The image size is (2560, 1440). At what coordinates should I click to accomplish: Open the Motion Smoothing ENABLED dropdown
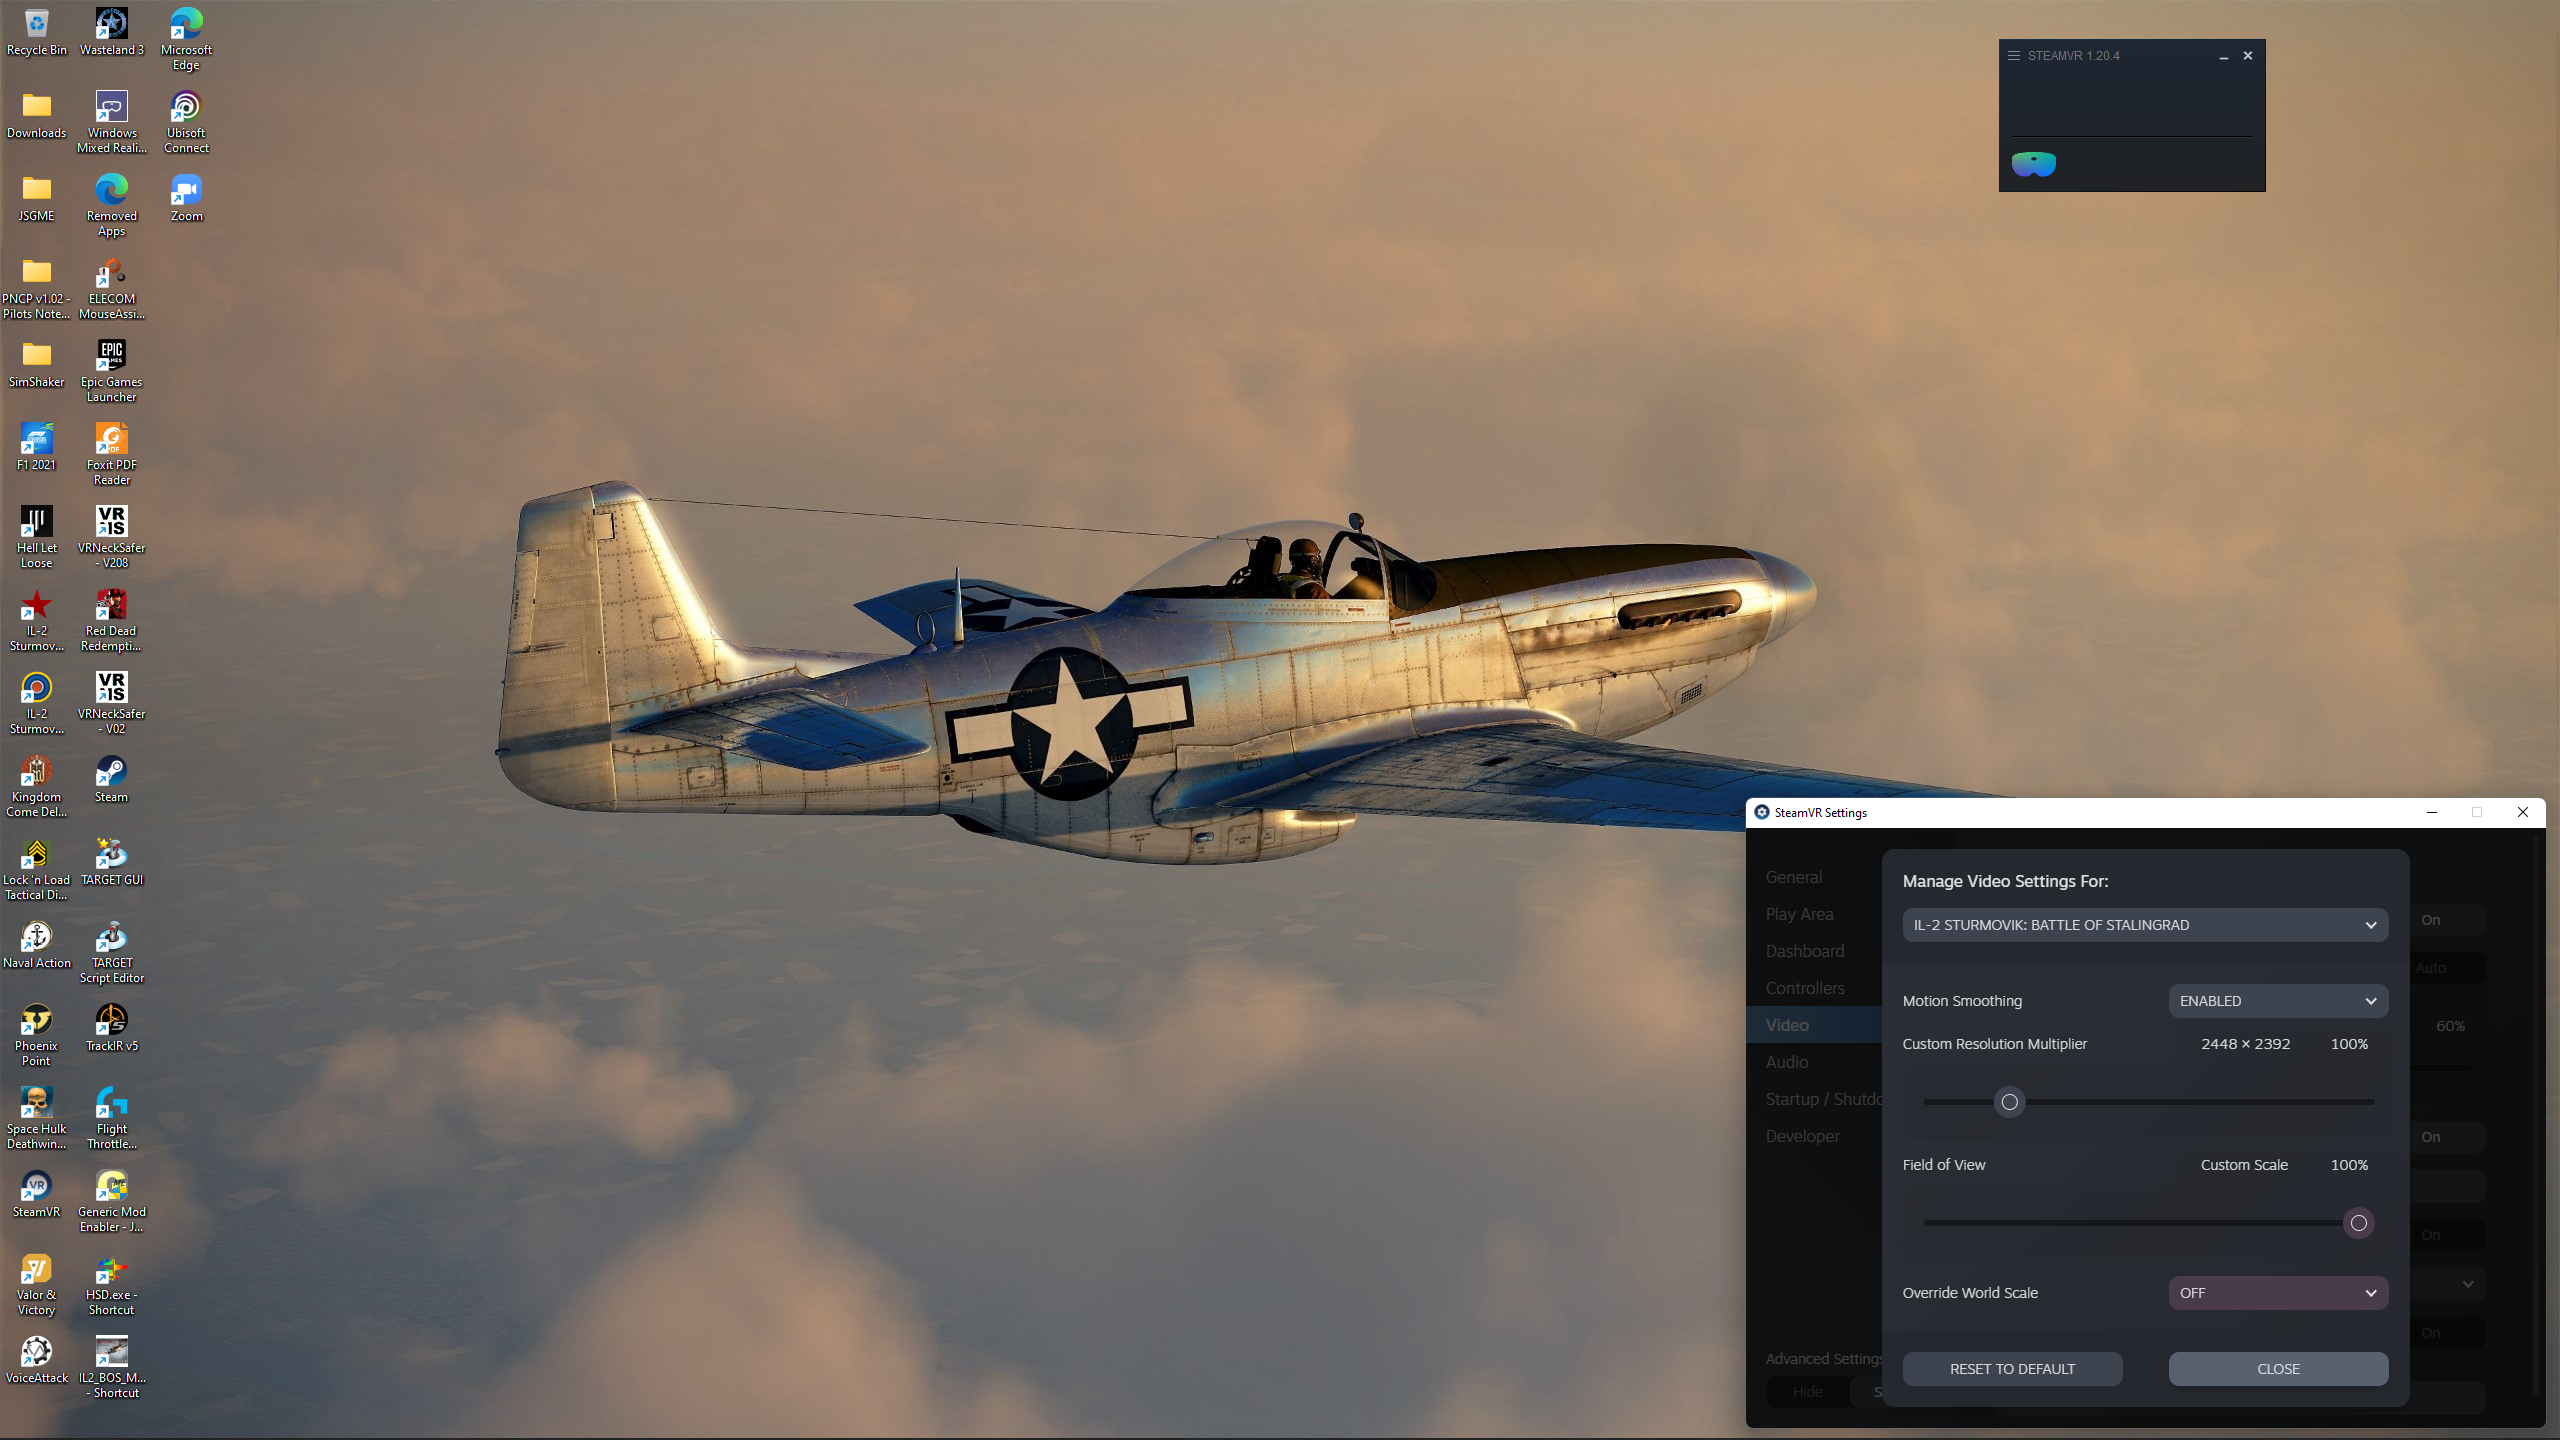tap(2278, 1001)
